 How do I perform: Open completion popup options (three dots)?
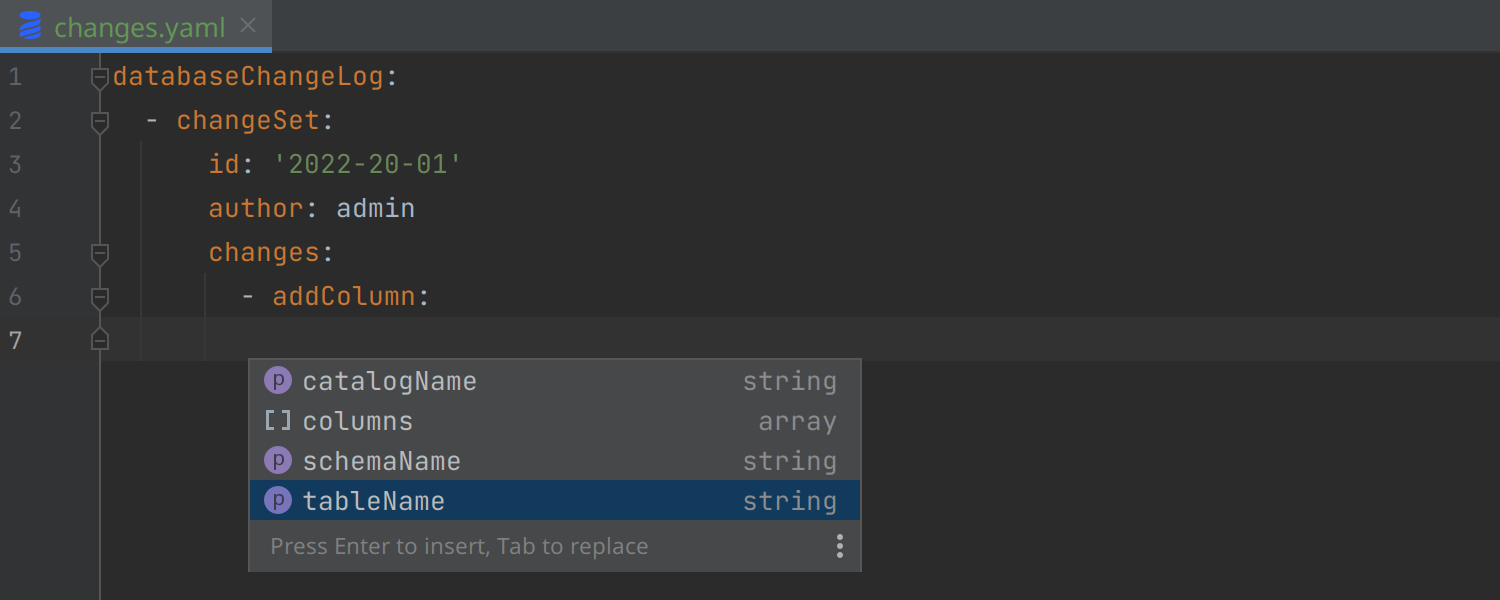pyautogui.click(x=839, y=546)
